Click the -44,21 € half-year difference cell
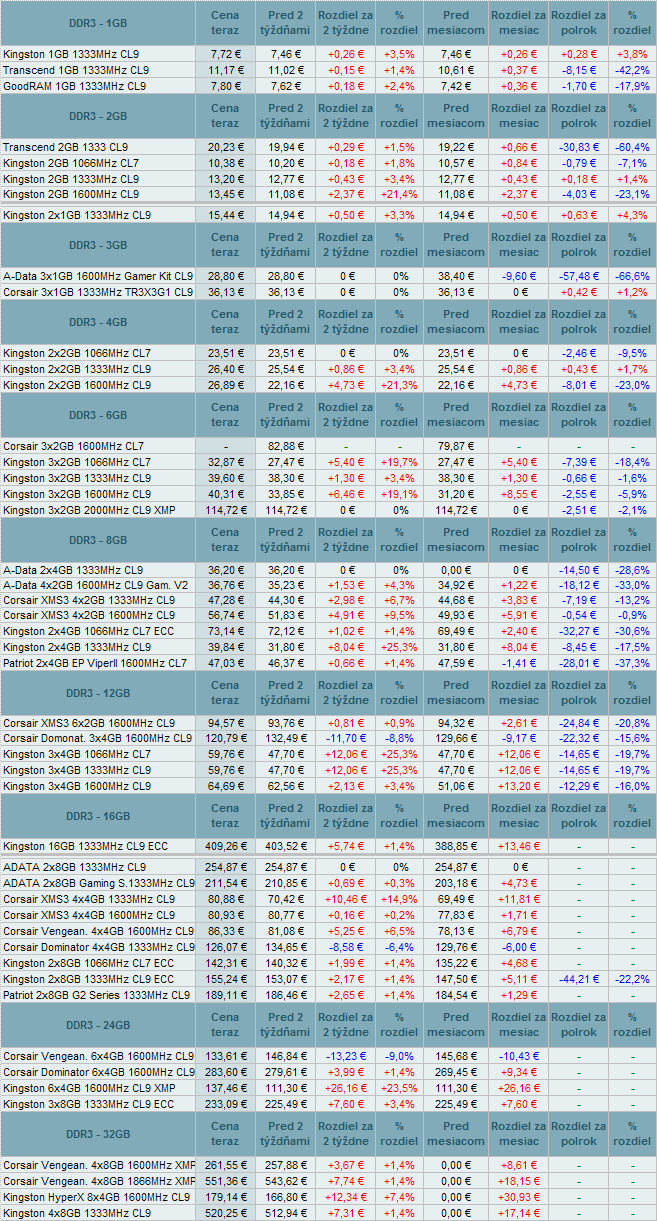Viewport: 657px width, 1221px height. [x=577, y=979]
